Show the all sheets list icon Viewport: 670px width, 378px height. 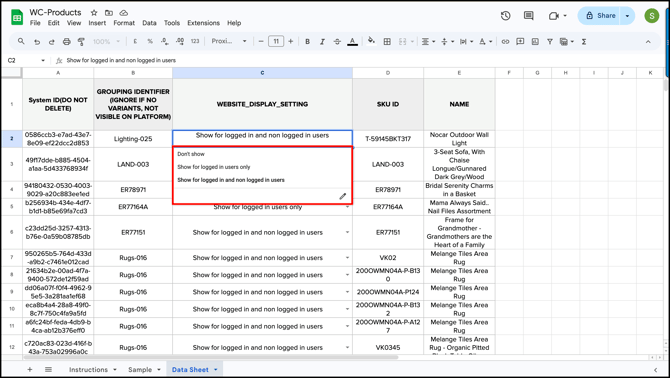click(x=48, y=369)
